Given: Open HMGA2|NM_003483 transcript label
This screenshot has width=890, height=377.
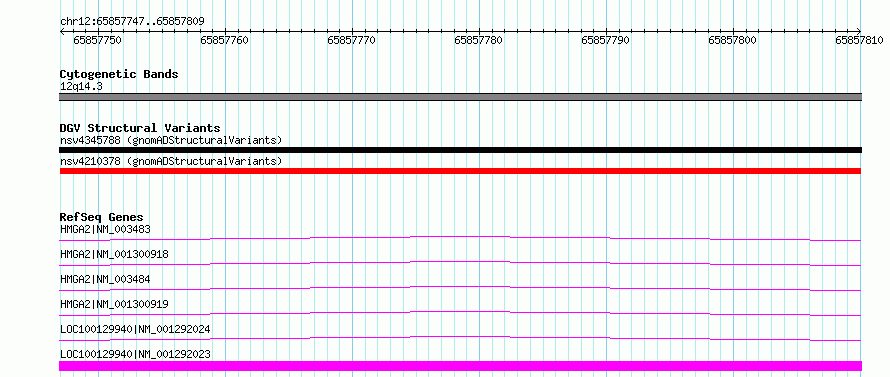Looking at the screenshot, I should pyautogui.click(x=105, y=229).
